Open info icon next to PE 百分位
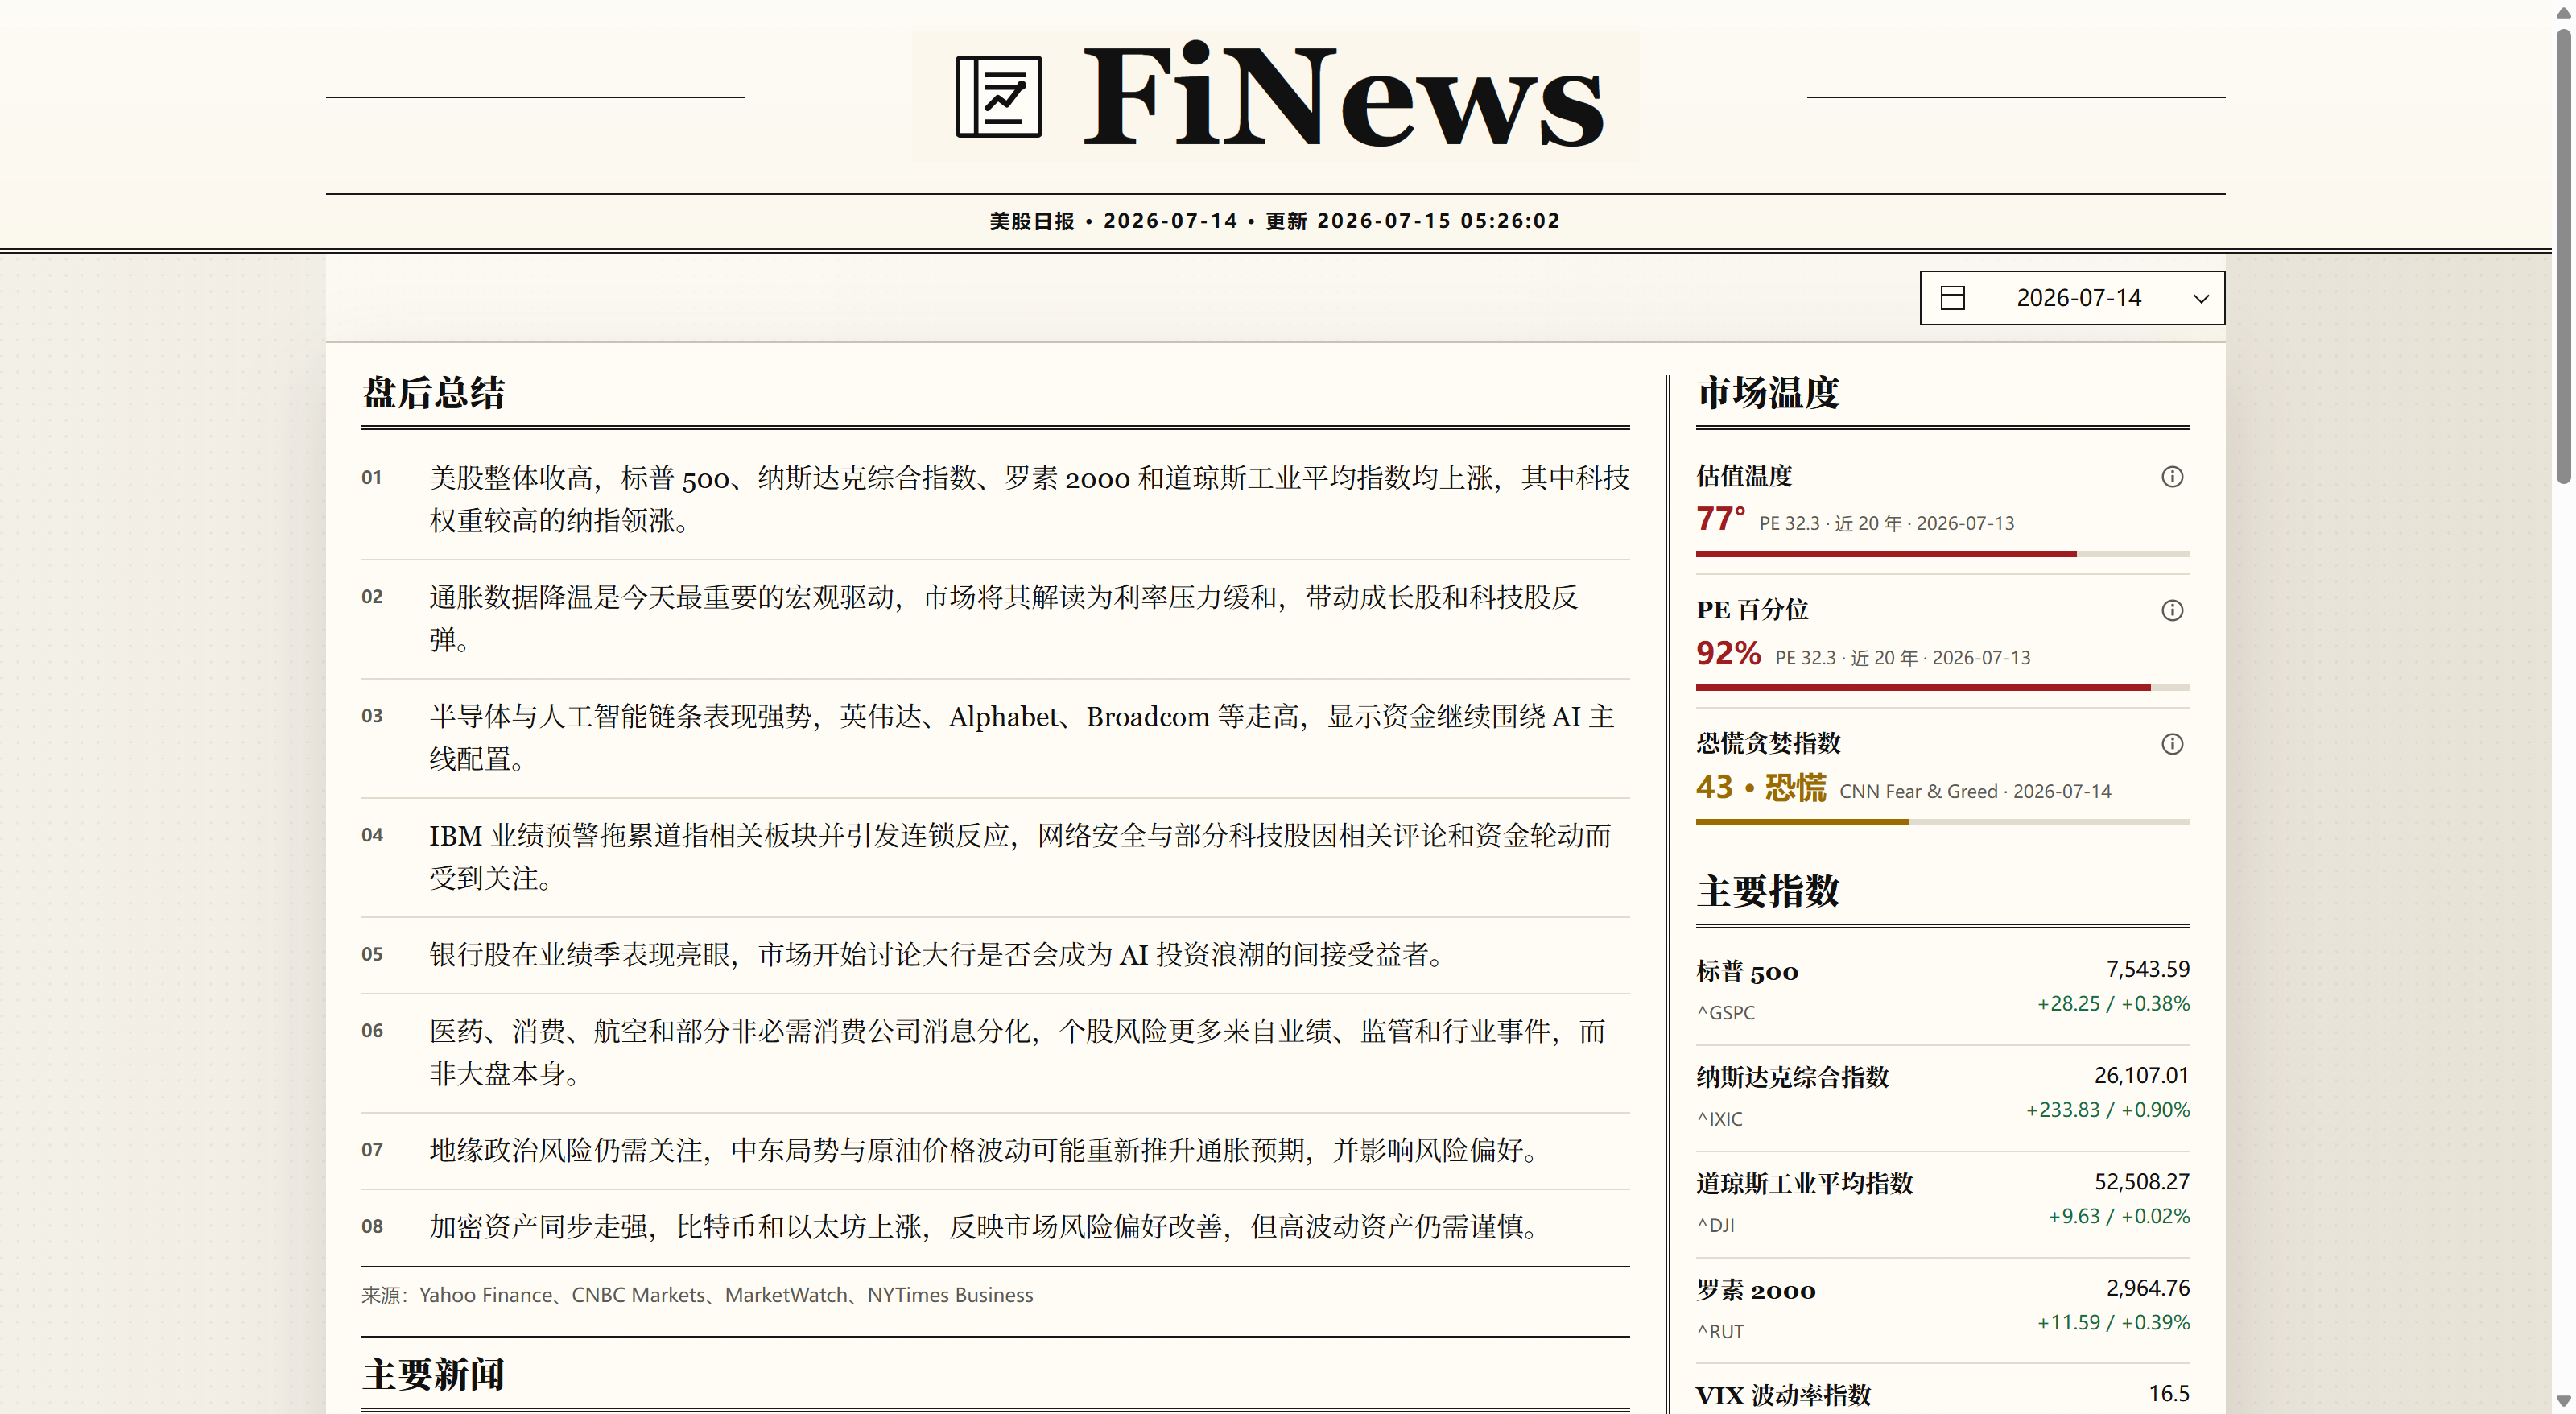 click(2172, 611)
